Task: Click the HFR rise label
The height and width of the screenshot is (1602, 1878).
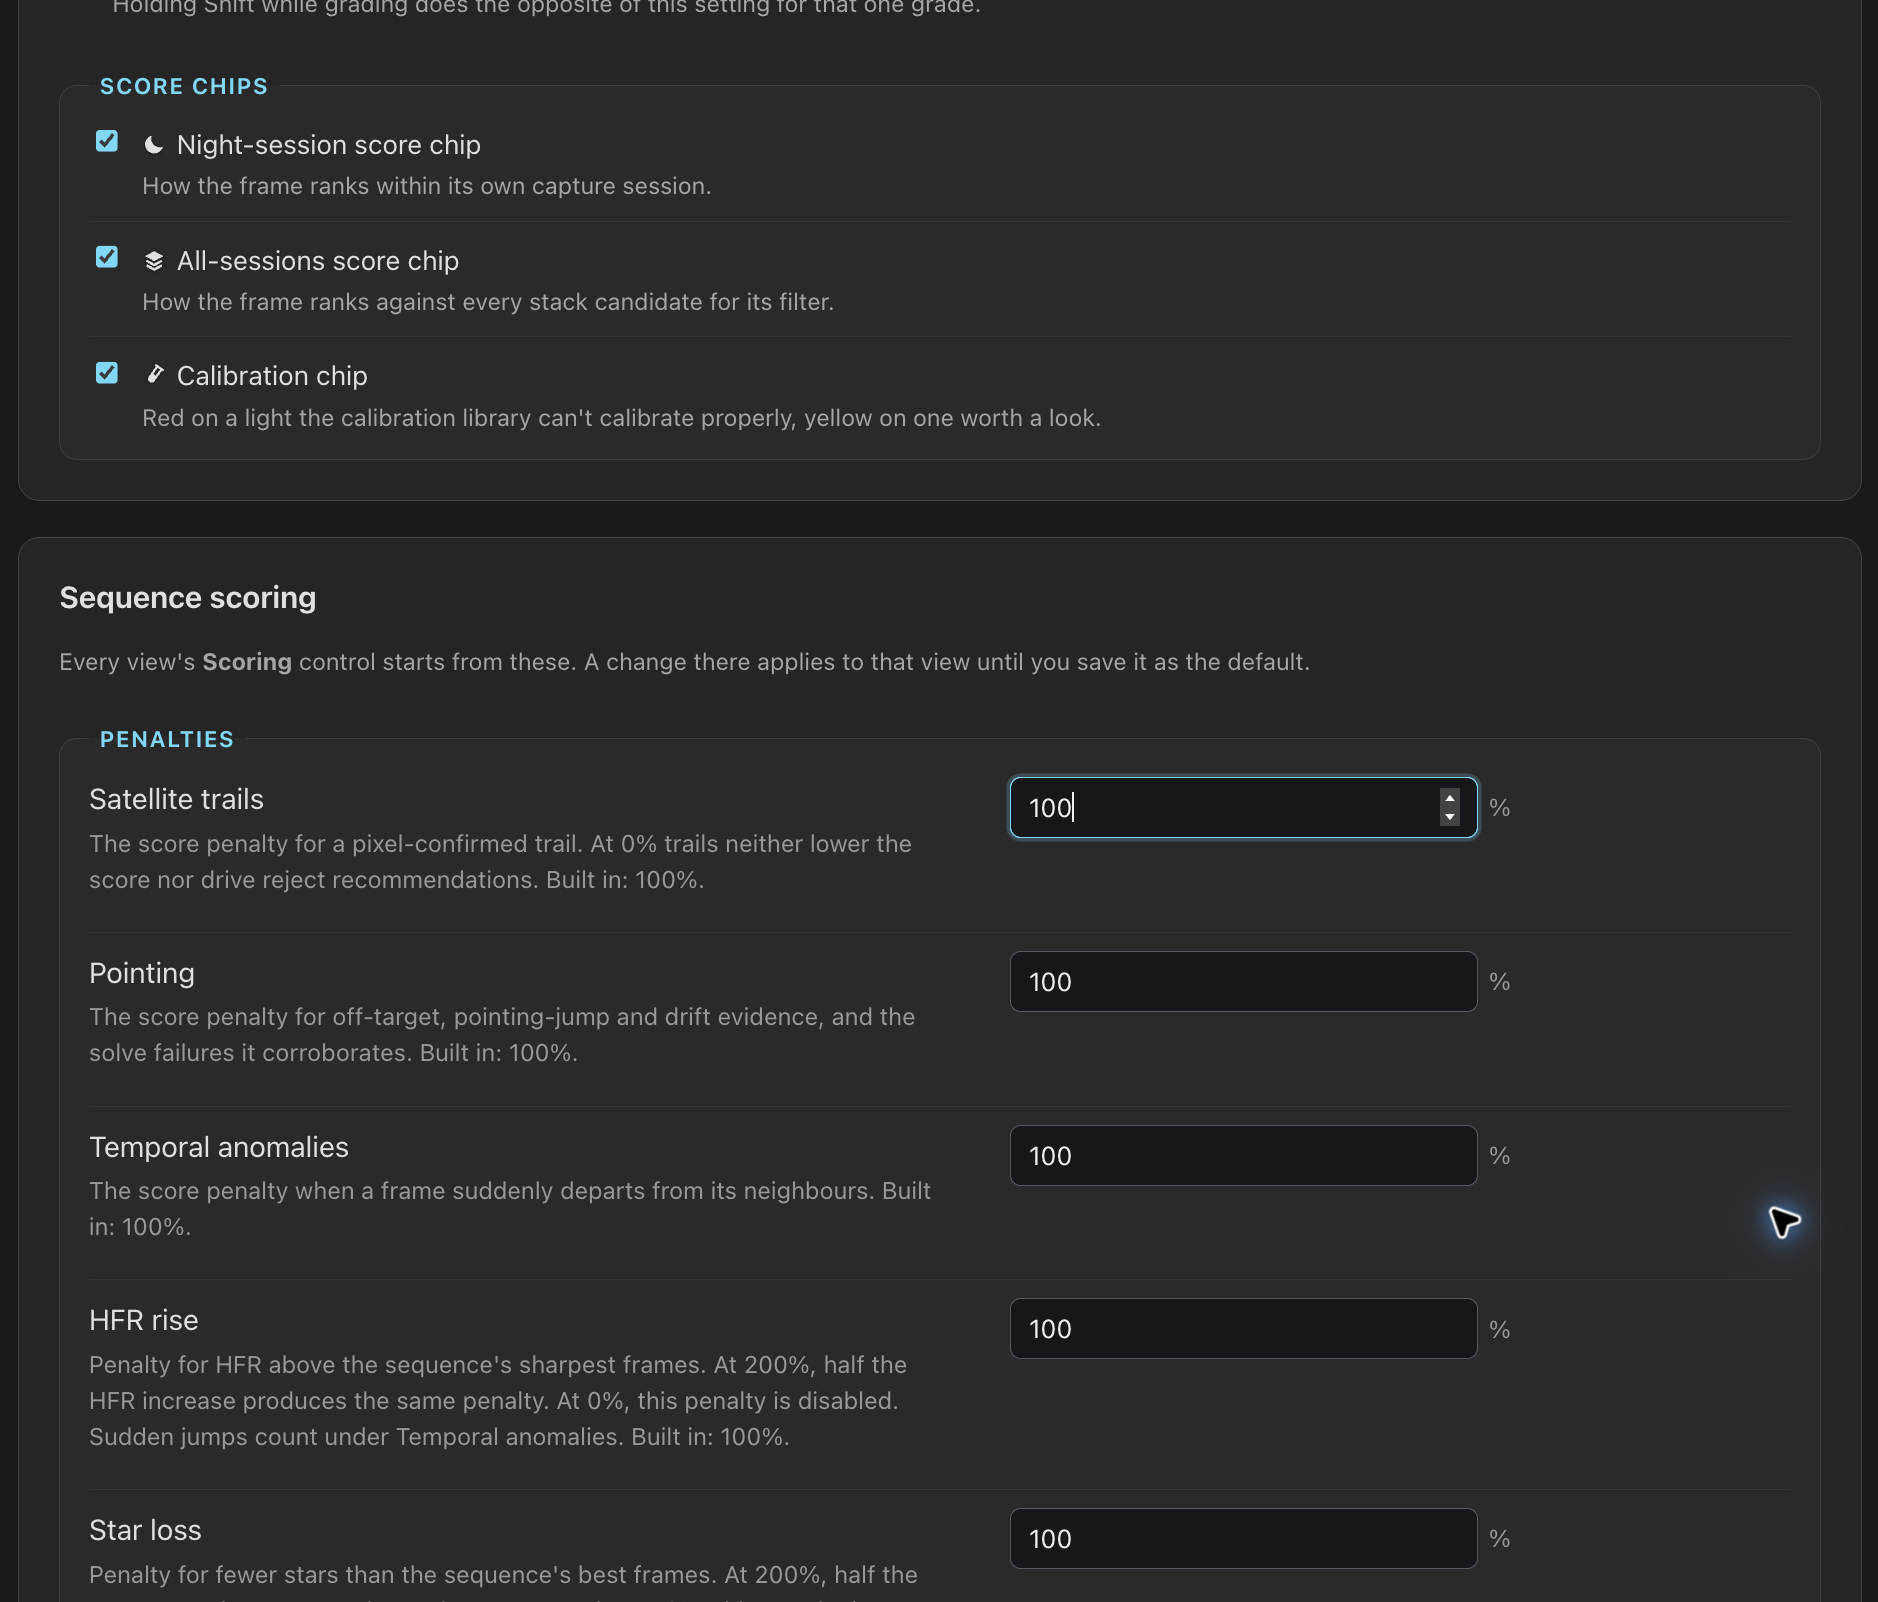Action: 144,1320
